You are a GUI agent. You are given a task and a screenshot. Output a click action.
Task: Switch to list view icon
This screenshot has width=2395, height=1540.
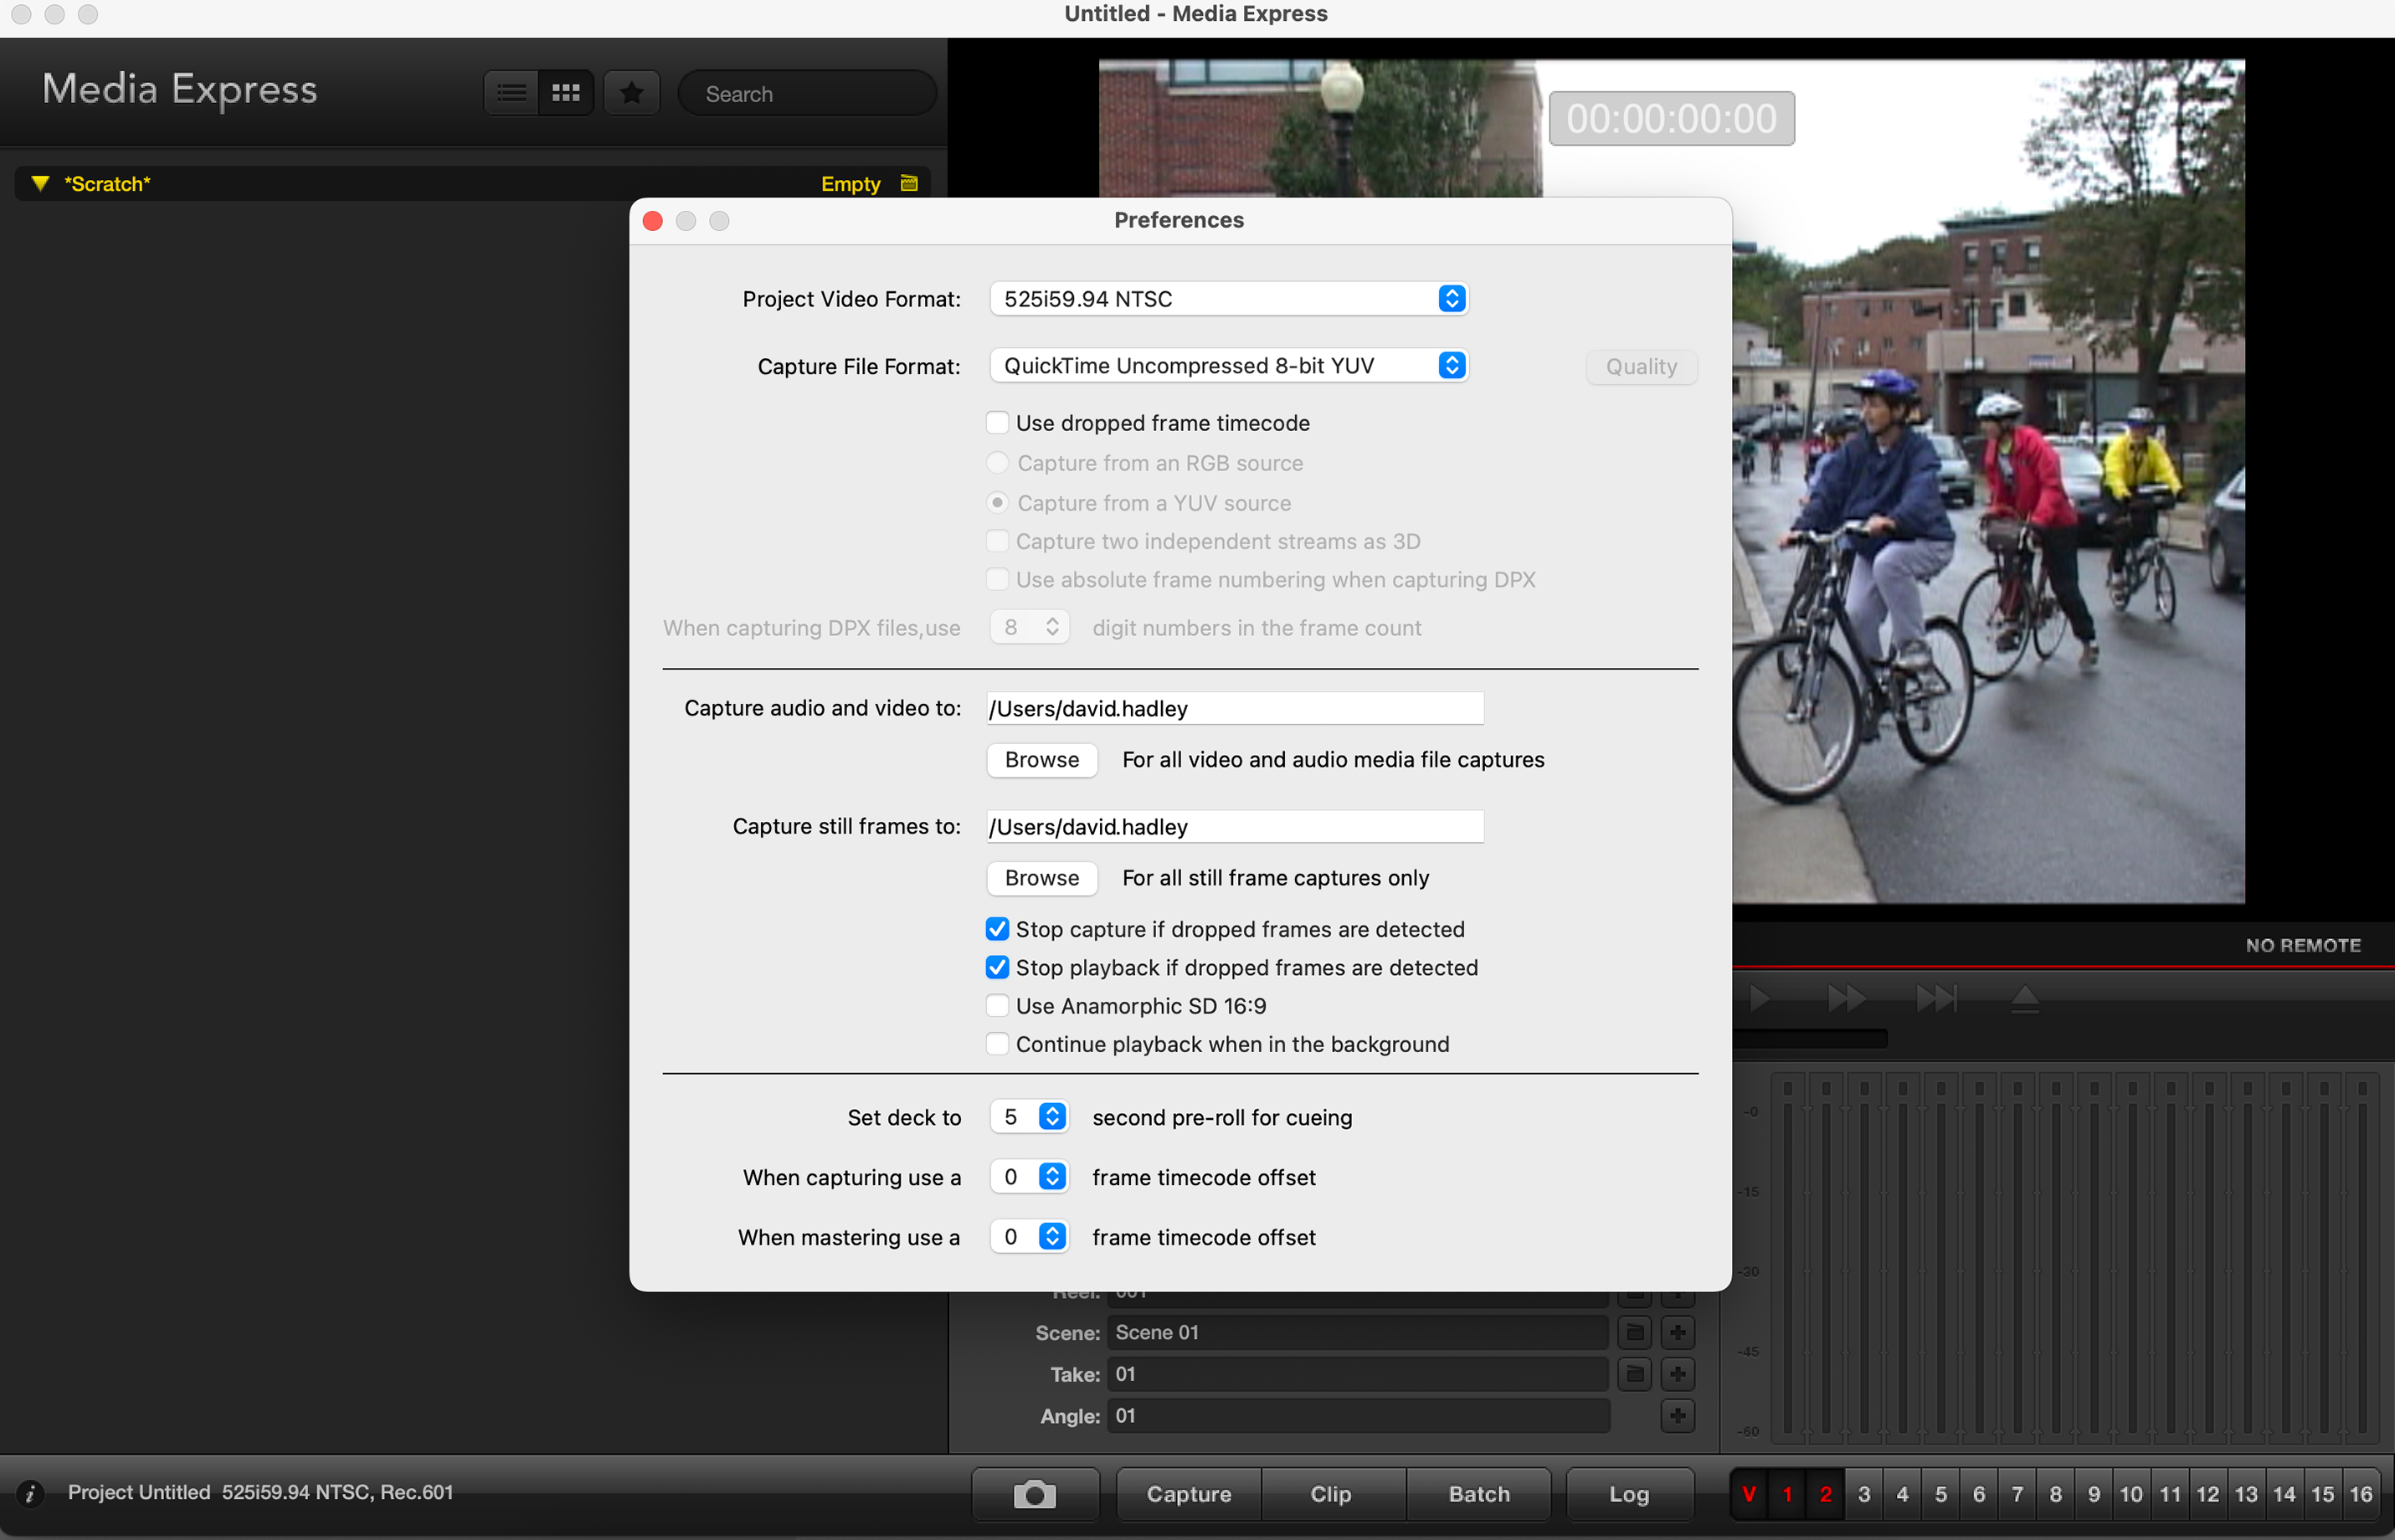(x=511, y=93)
